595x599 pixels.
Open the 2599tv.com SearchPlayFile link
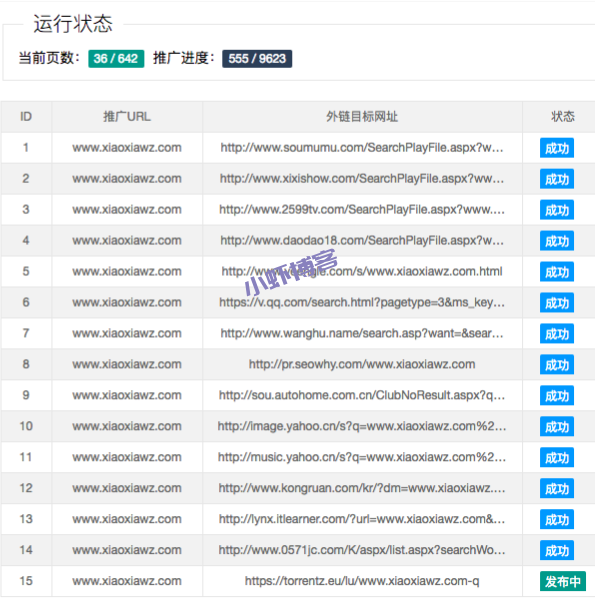tap(362, 209)
